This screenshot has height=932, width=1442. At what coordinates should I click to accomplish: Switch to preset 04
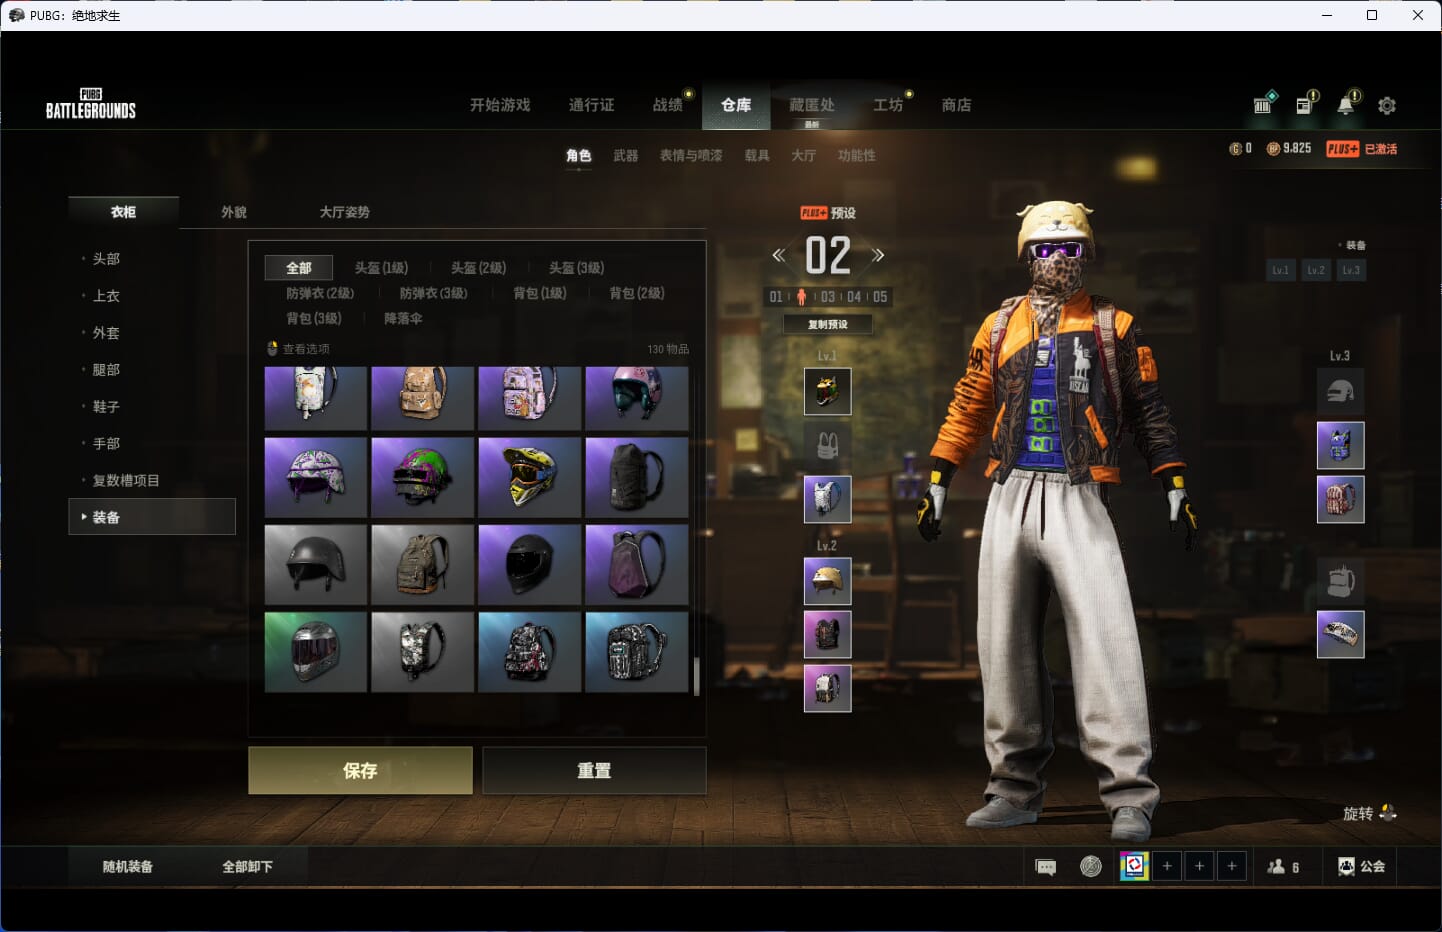point(854,297)
